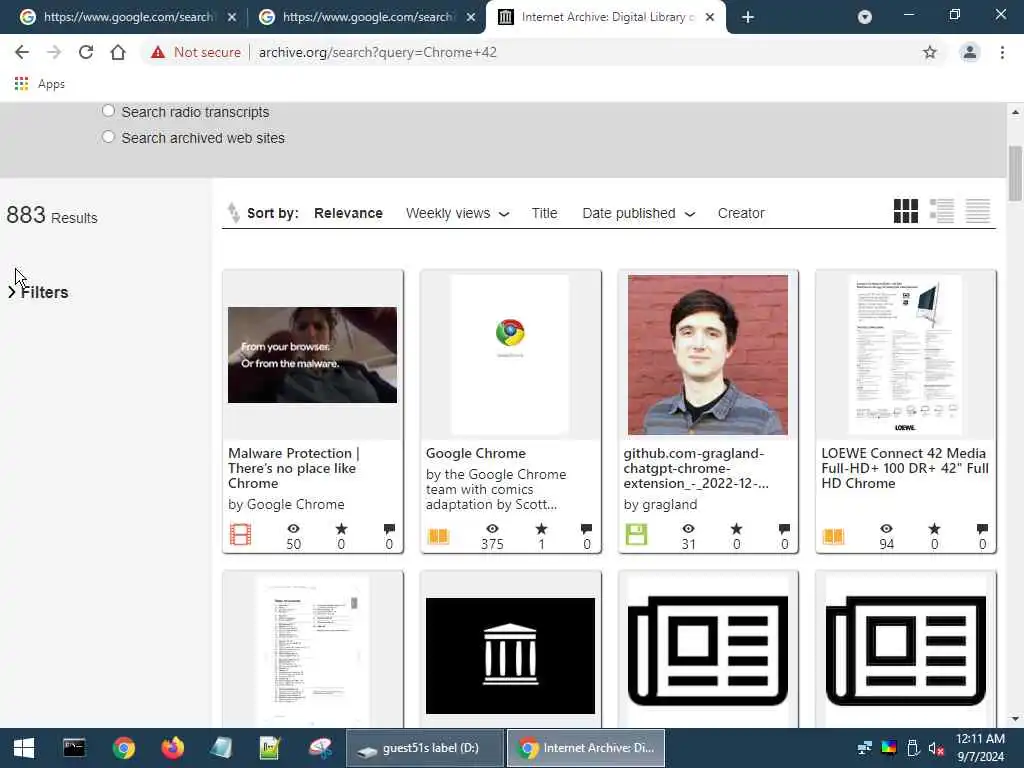Screen dimensions: 1024x768
Task: Open the Apps shortcut in bookmarks bar
Action: 39,84
